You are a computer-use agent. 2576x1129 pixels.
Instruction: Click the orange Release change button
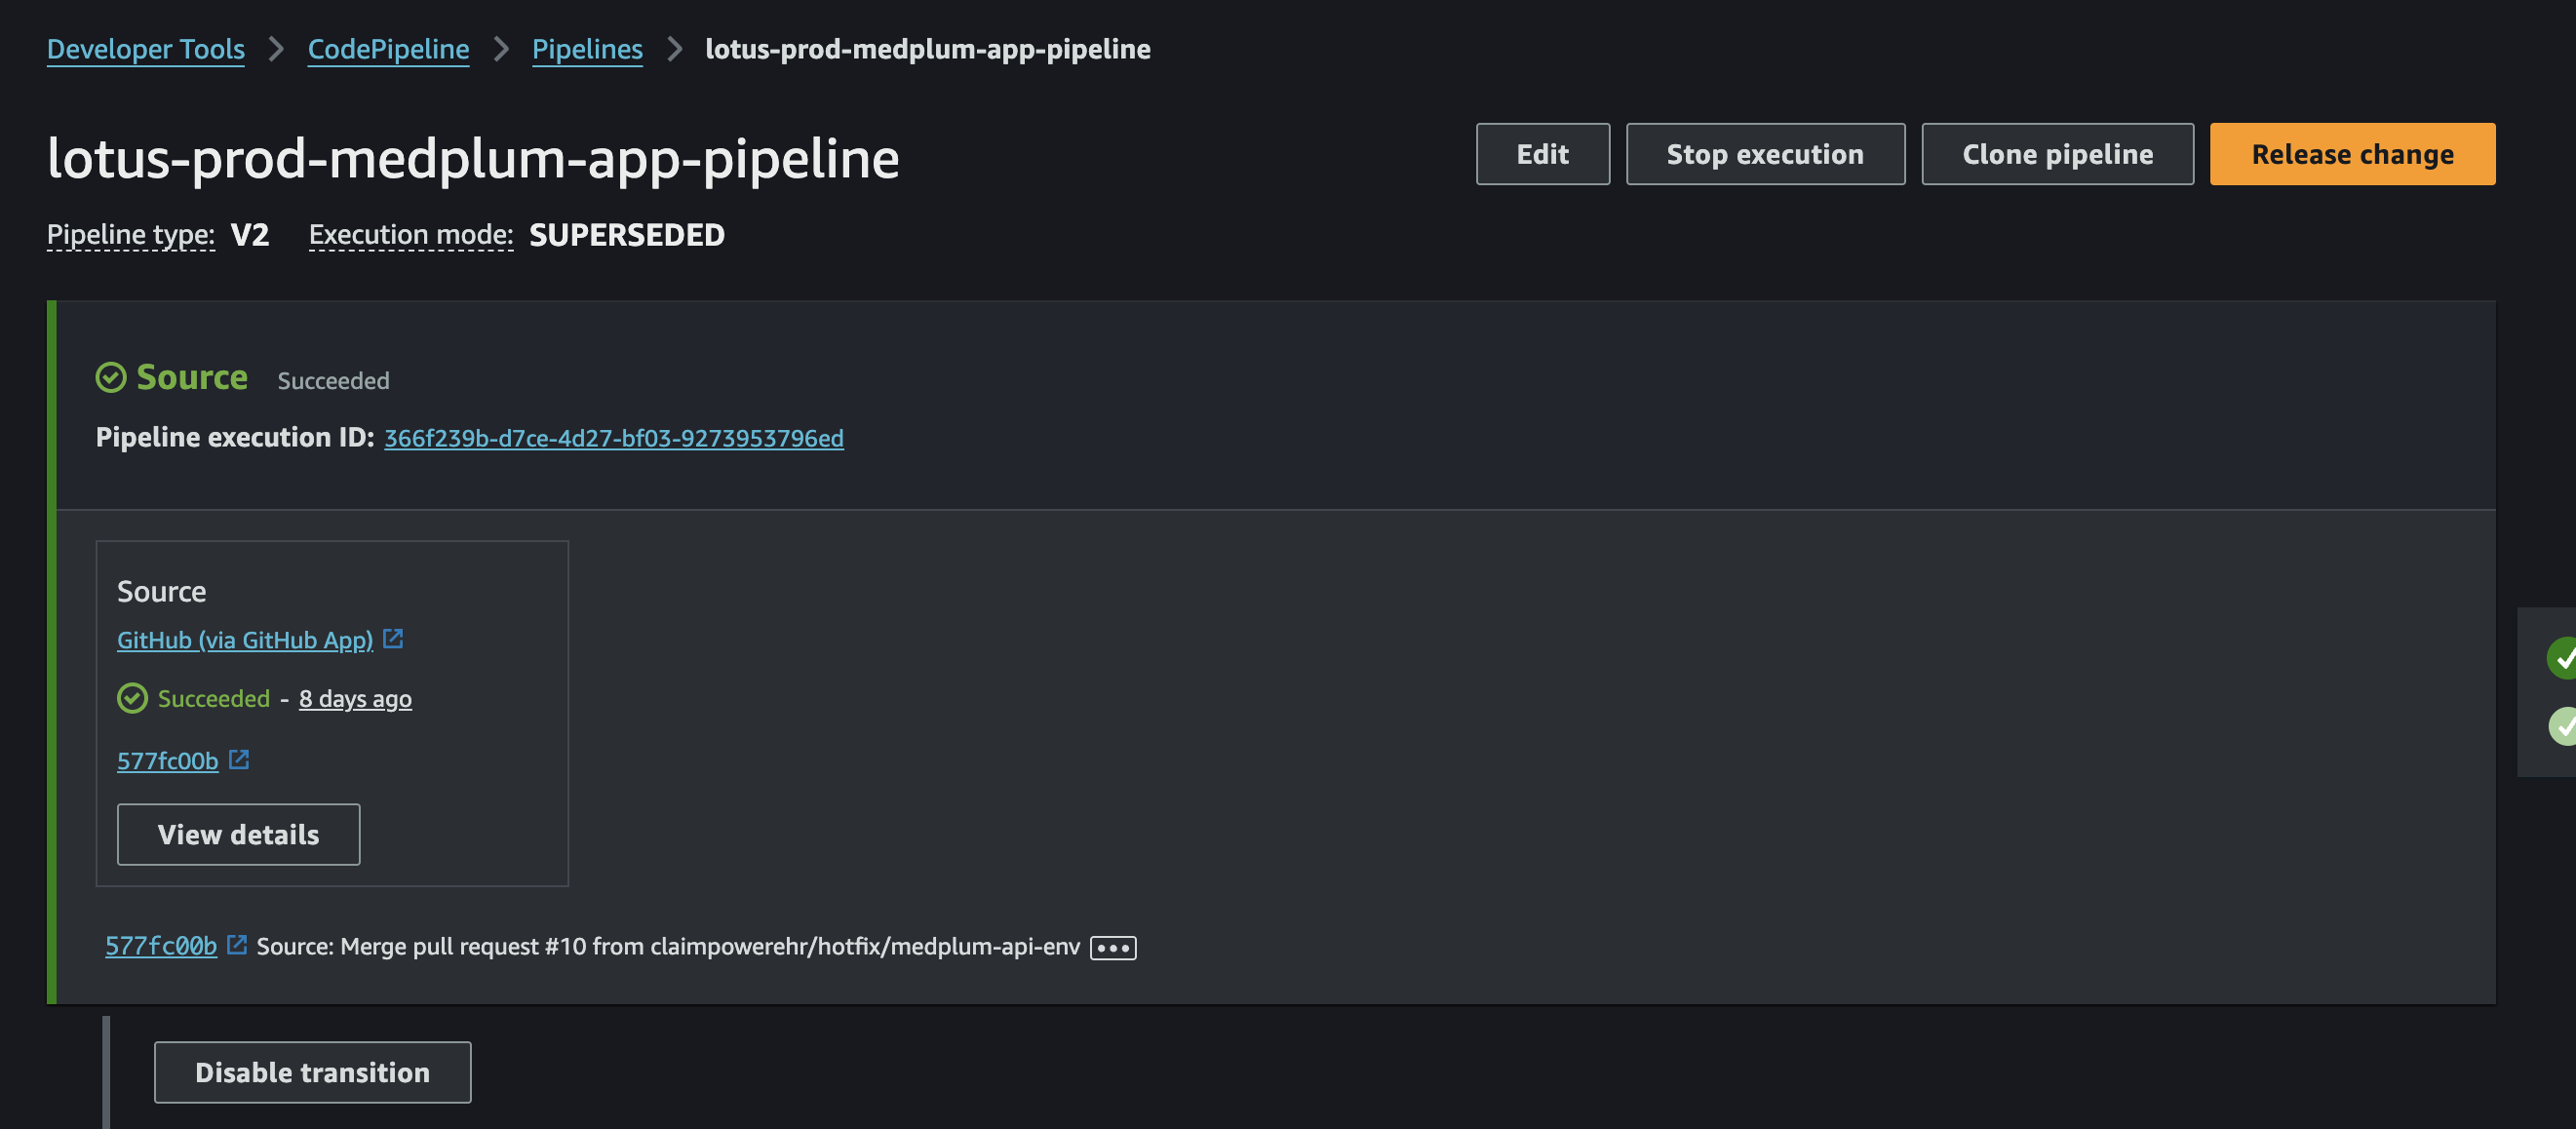(x=2352, y=154)
